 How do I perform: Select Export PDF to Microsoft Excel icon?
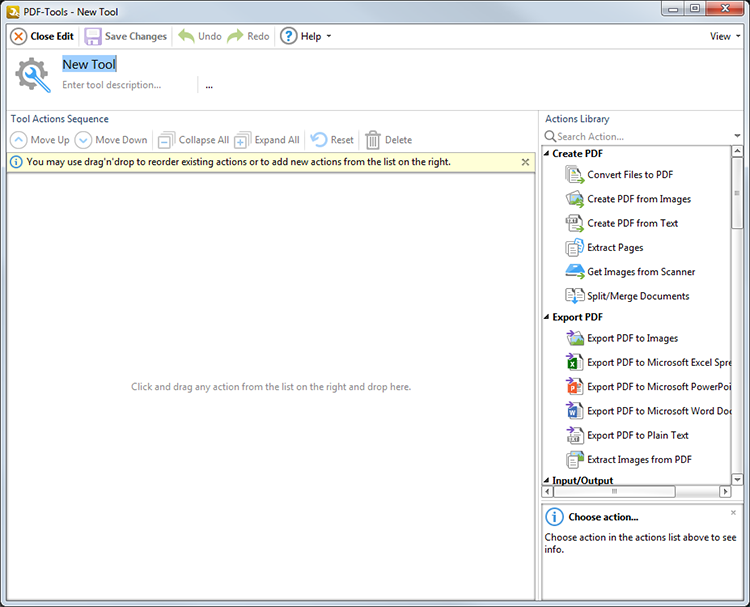click(x=574, y=363)
